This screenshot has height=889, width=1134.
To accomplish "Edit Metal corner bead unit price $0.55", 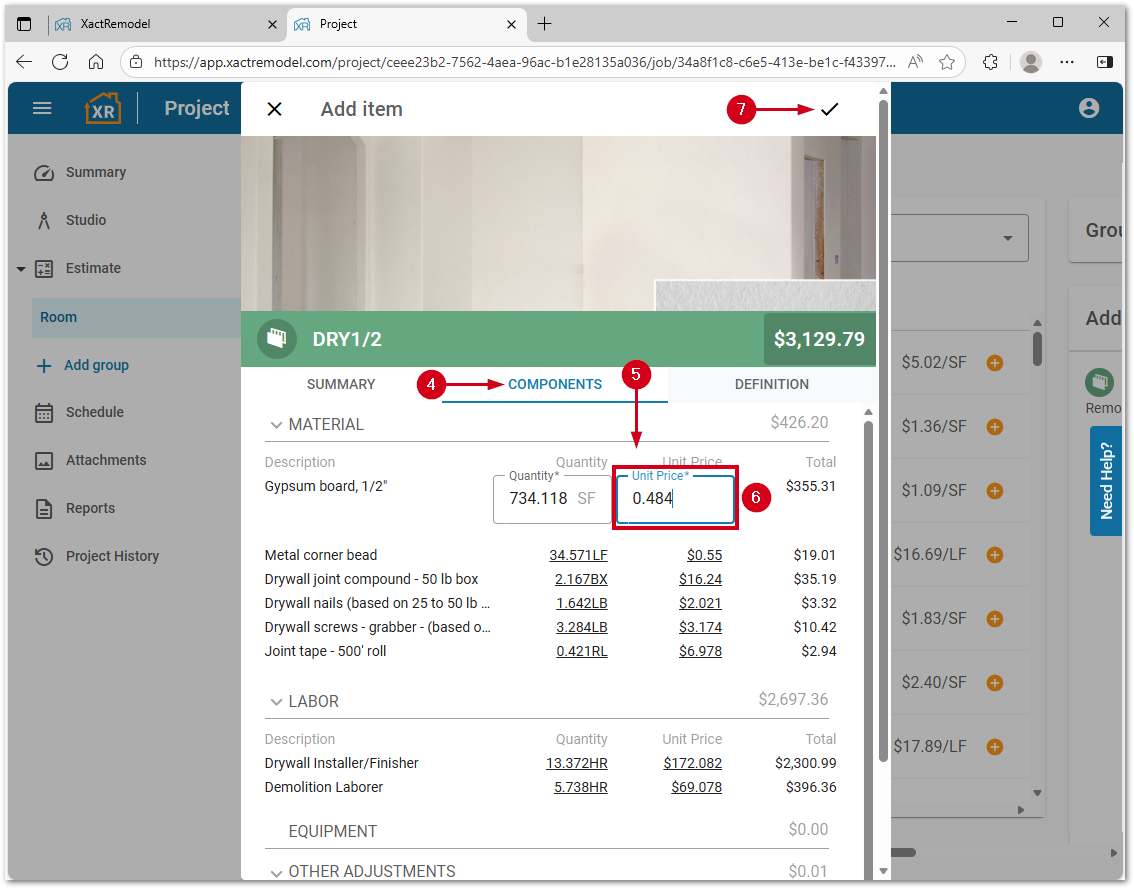I will point(704,555).
